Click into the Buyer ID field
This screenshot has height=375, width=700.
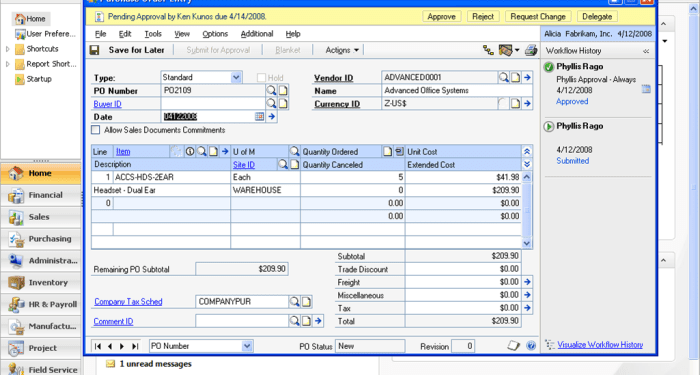(x=212, y=104)
